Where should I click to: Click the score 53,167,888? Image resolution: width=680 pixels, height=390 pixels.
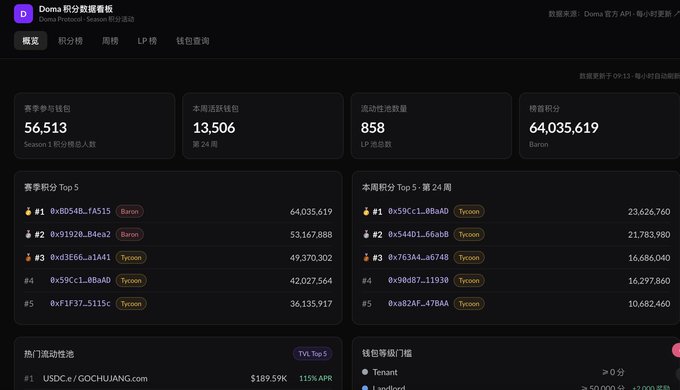pyautogui.click(x=311, y=235)
